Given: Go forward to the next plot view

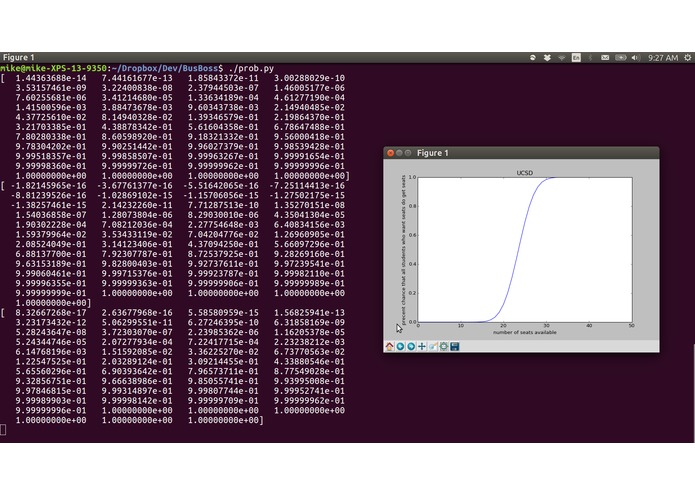Looking at the screenshot, I should pos(411,346).
